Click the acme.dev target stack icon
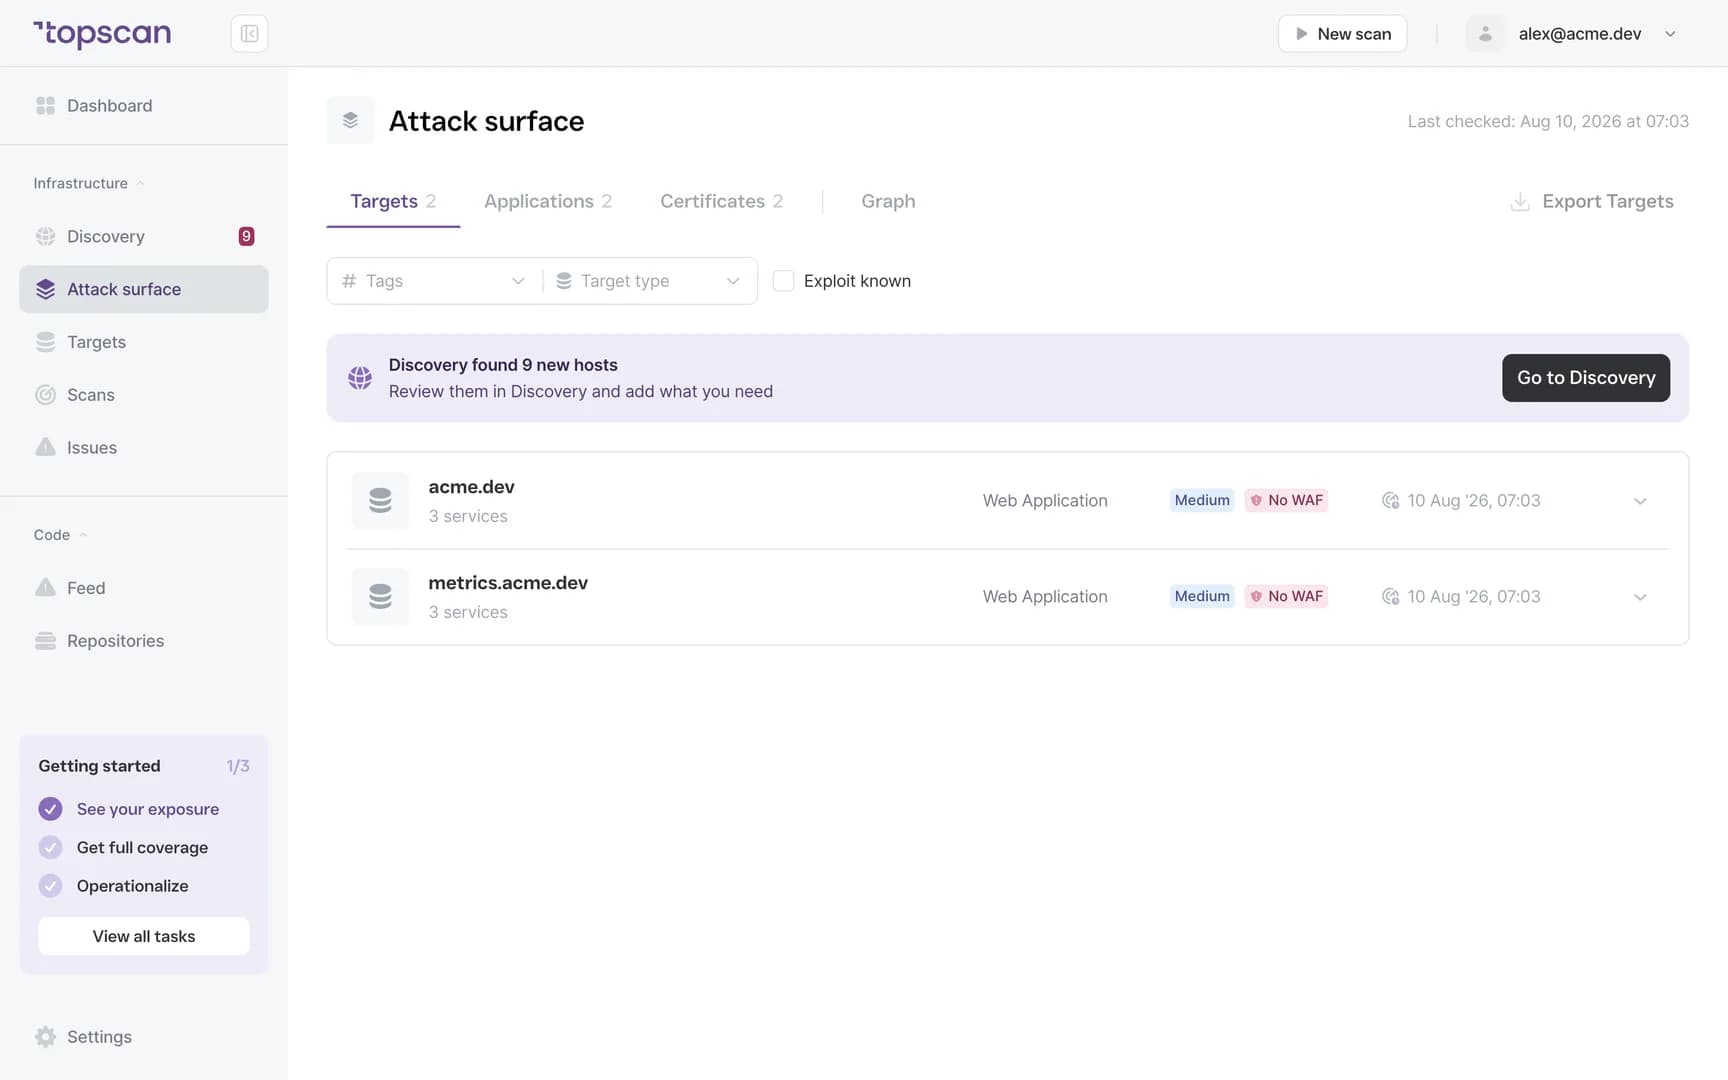The width and height of the screenshot is (1728, 1080). pyautogui.click(x=380, y=500)
